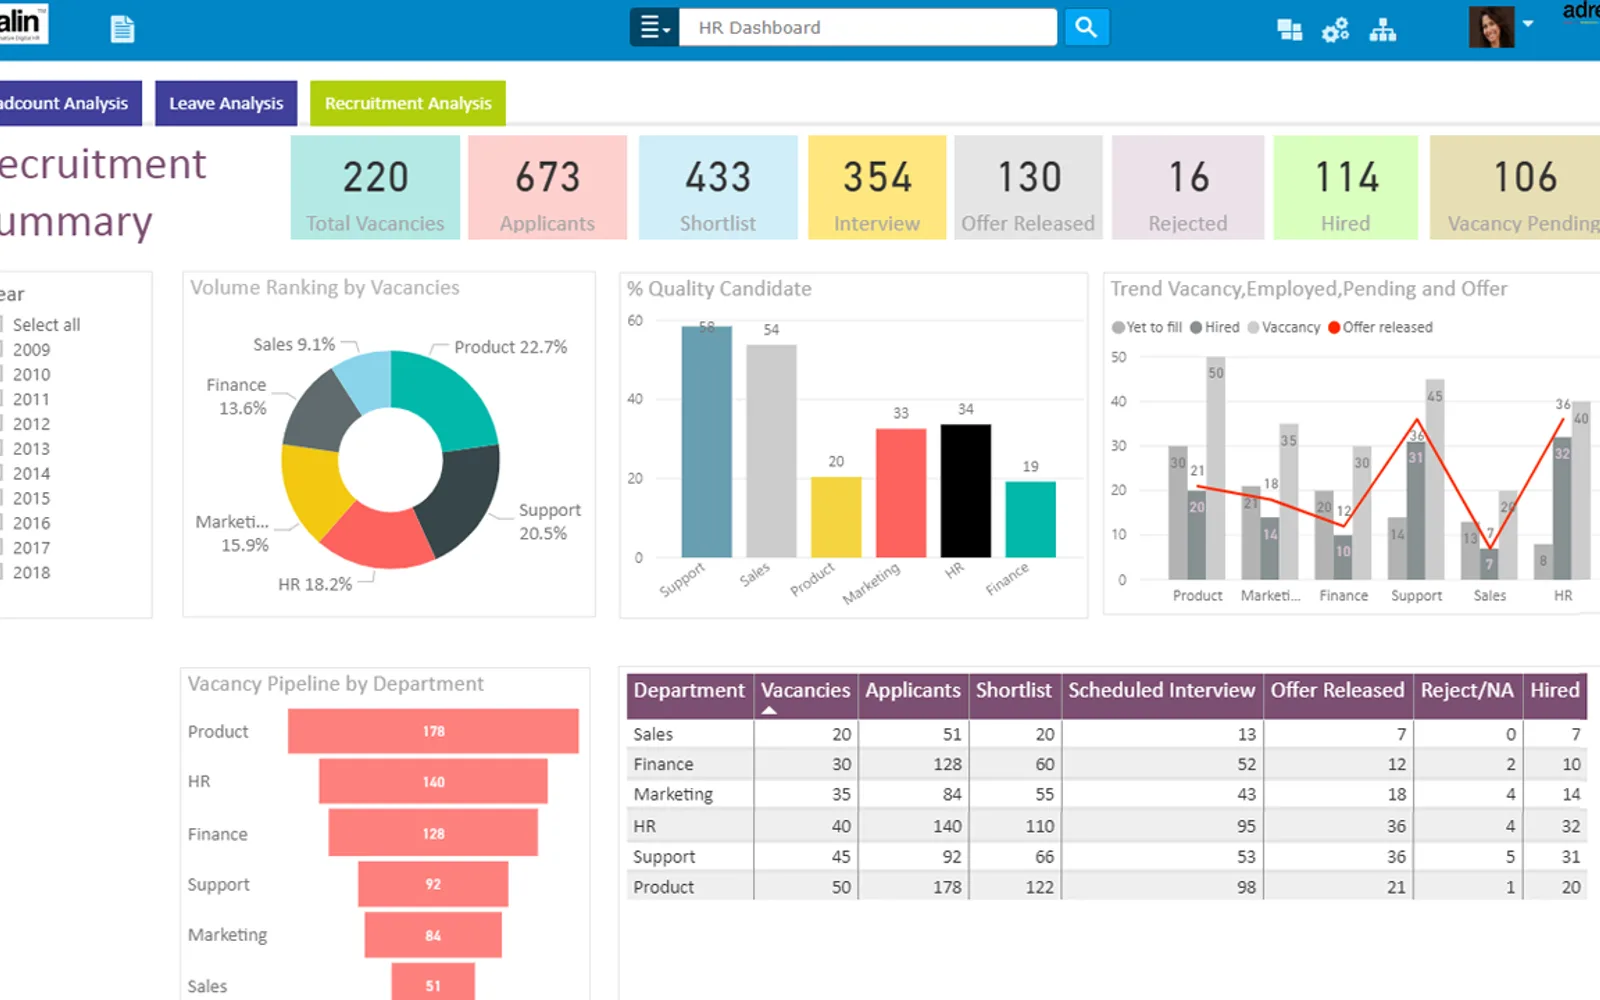
Task: Toggle the Offer released legend item
Action: pyautogui.click(x=1380, y=327)
